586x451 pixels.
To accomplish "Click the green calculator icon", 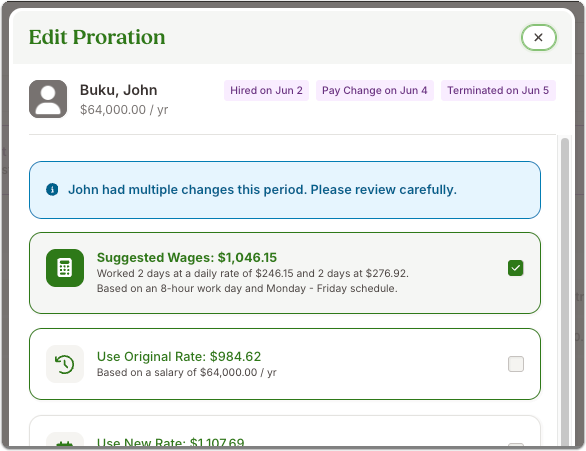I will (65, 268).
